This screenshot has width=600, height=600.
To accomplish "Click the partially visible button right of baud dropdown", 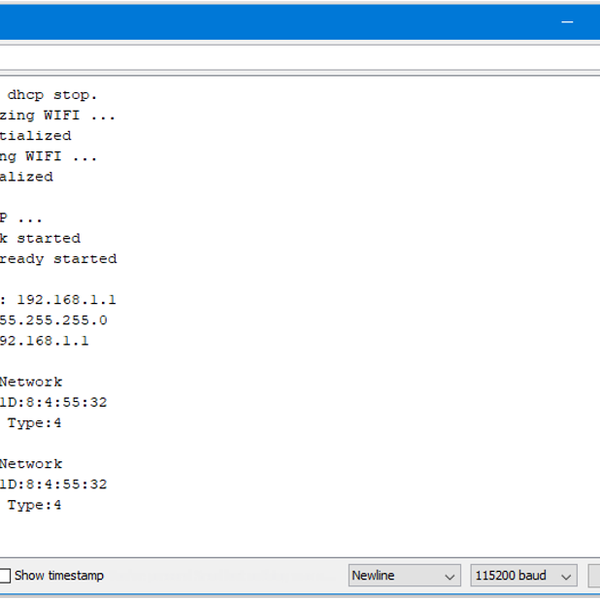I will (x=594, y=576).
